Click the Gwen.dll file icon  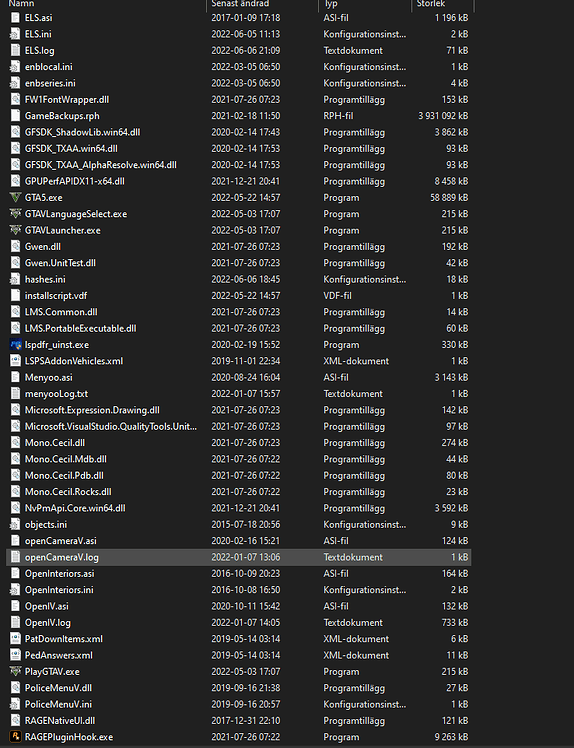click(x=16, y=247)
